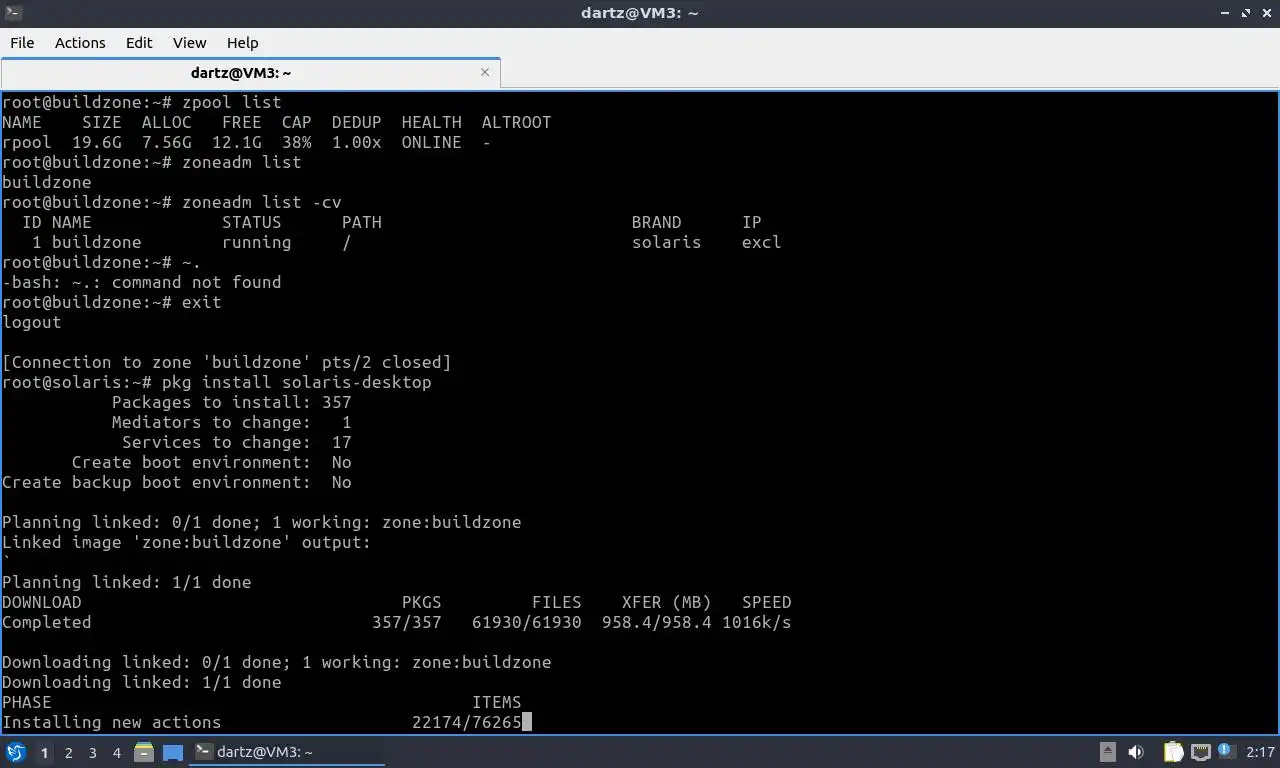Click the STATUS column header
Image resolution: width=1280 pixels, height=768 pixels.
click(x=252, y=222)
